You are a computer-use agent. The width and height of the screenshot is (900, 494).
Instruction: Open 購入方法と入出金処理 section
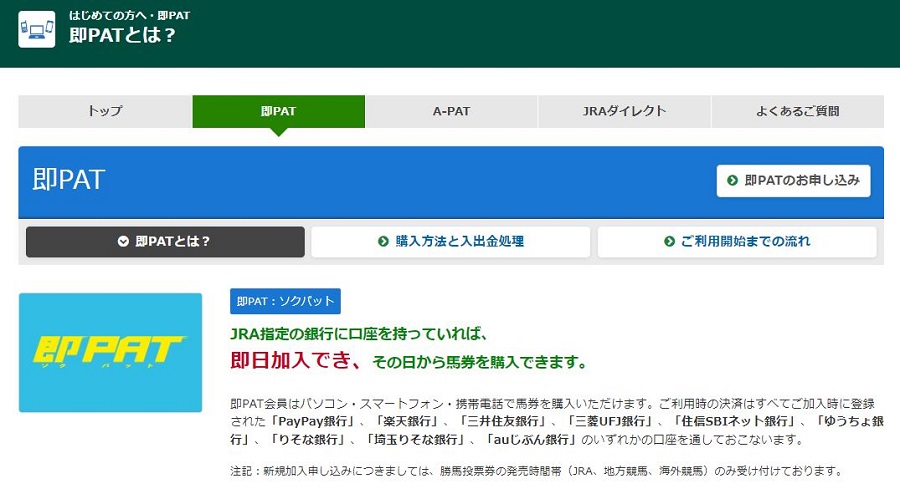click(451, 242)
